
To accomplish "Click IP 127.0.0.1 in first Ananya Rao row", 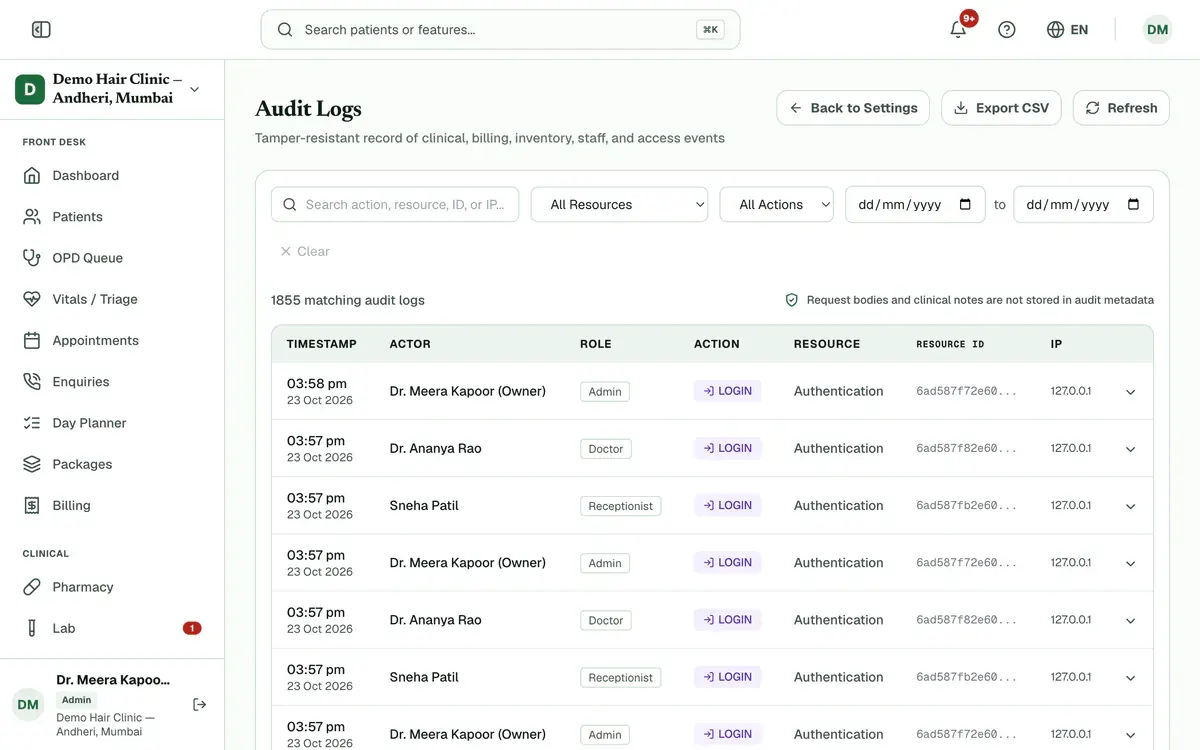I will (x=1071, y=449).
